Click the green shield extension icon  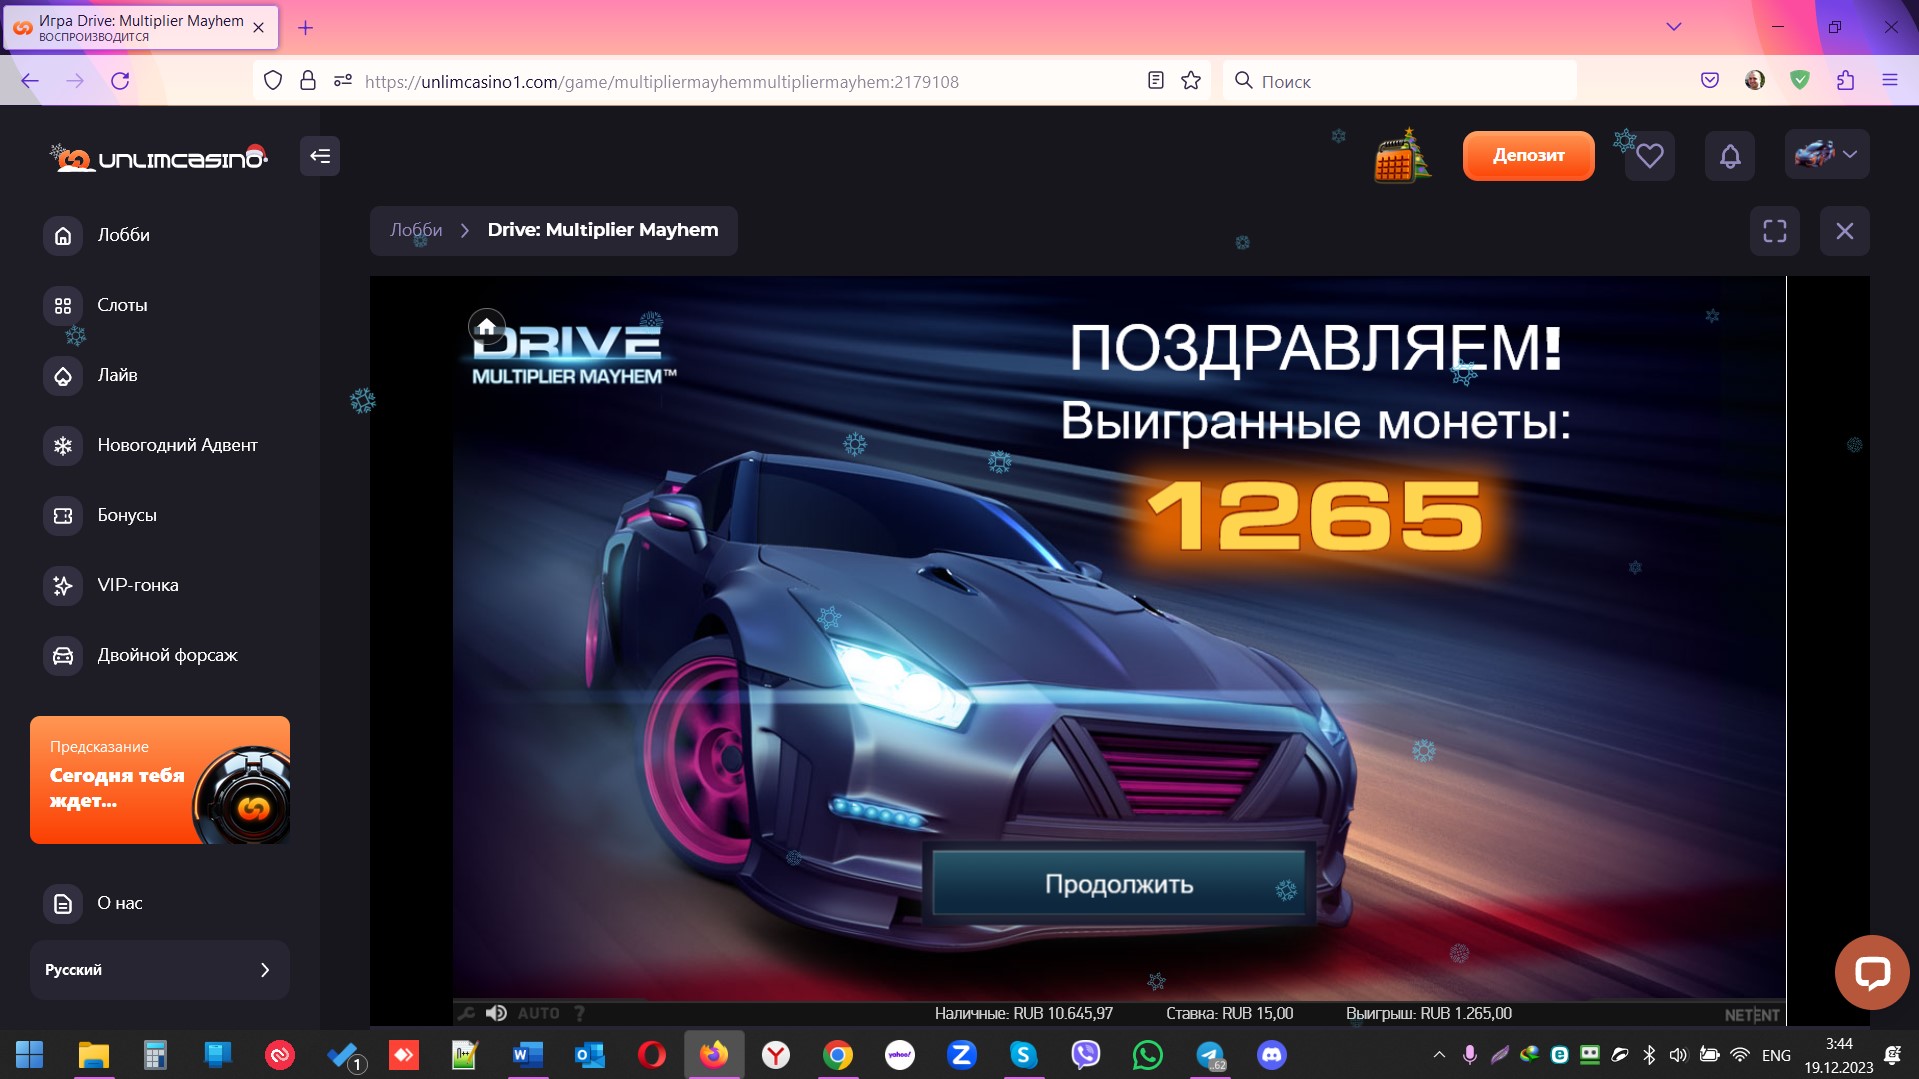[1800, 81]
